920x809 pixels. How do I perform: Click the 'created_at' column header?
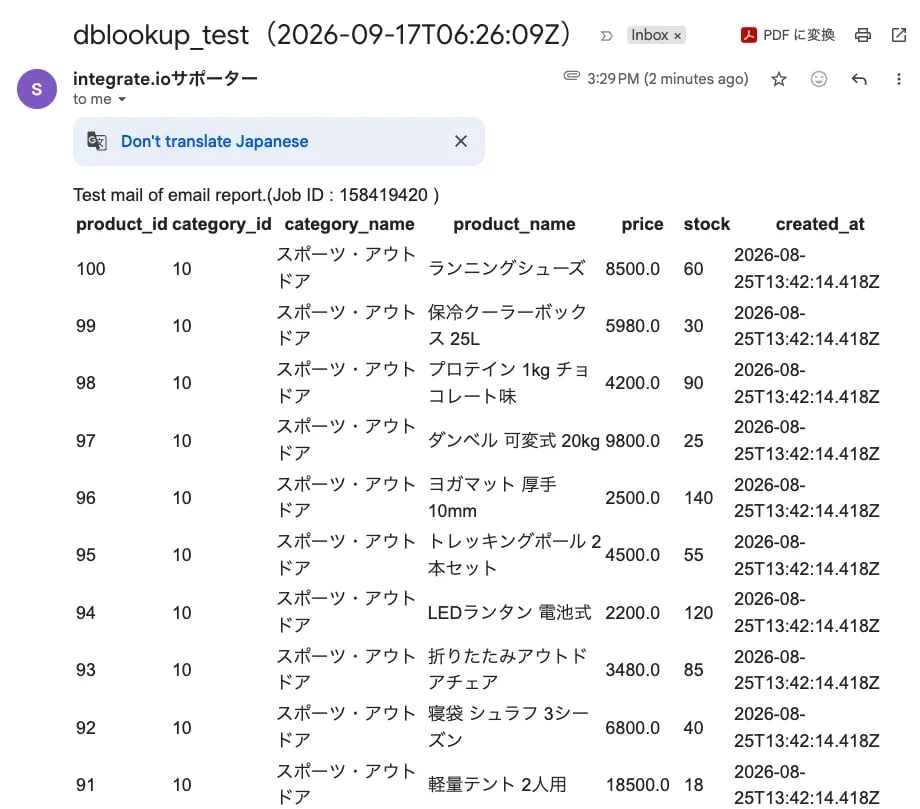tap(820, 224)
